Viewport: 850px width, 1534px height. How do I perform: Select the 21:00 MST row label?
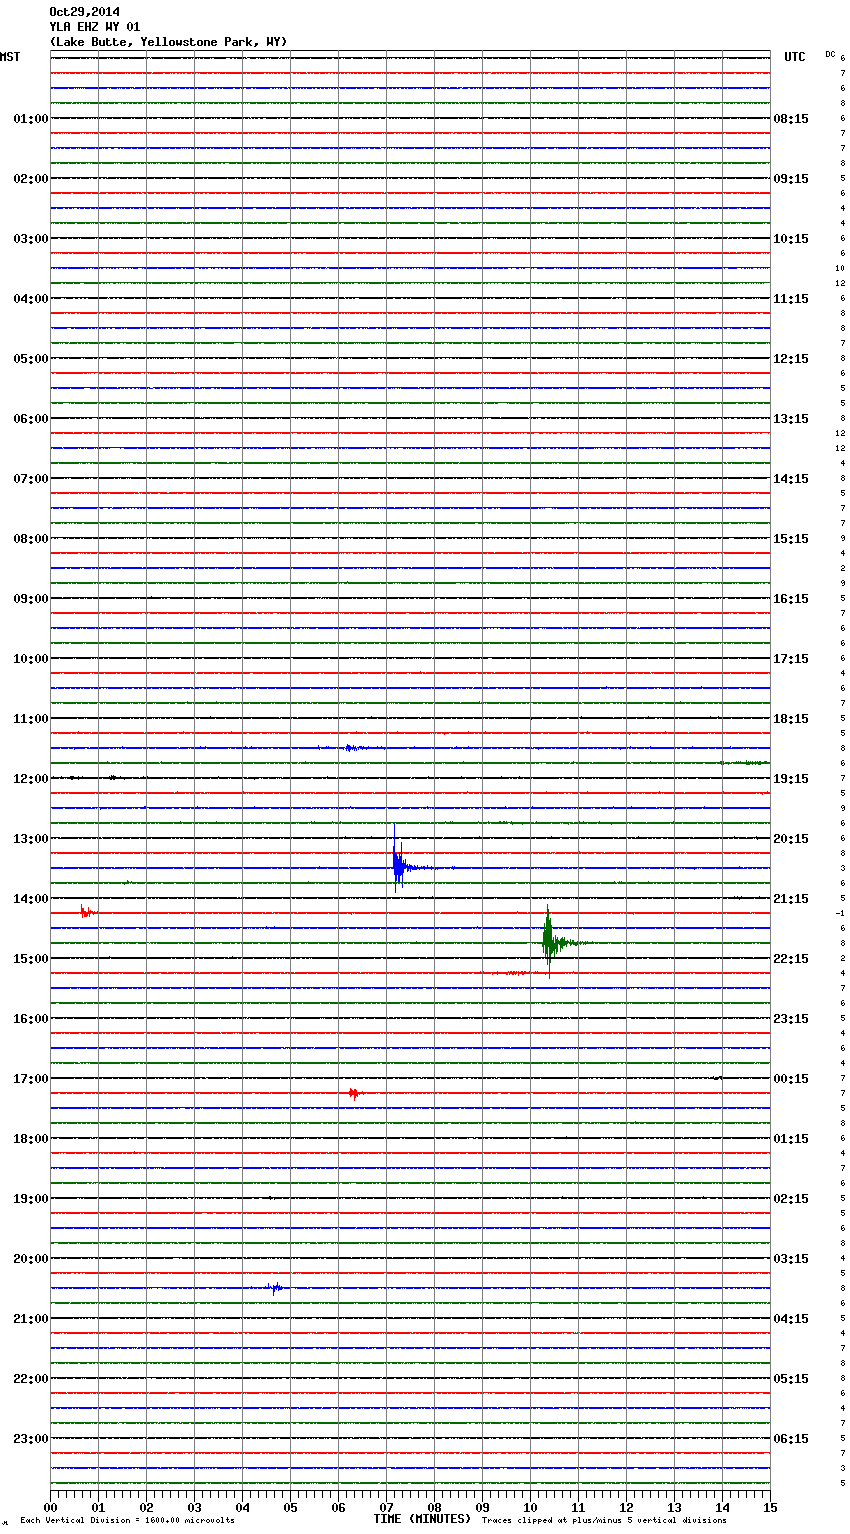point(30,1319)
